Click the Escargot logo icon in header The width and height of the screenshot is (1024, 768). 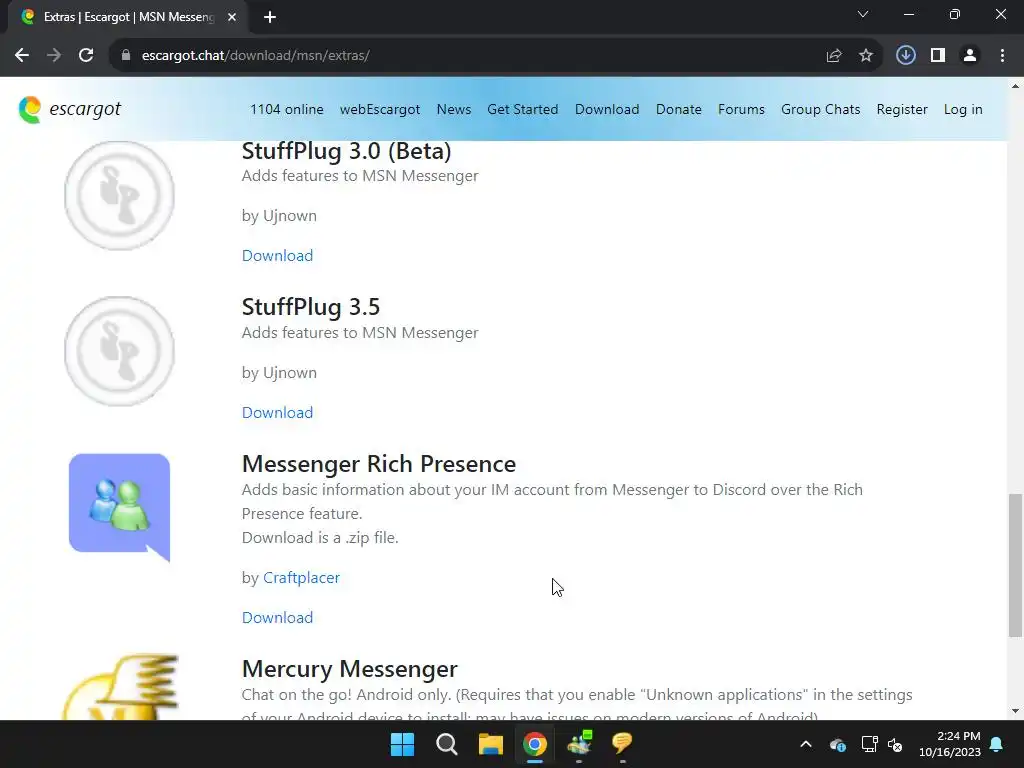29,110
